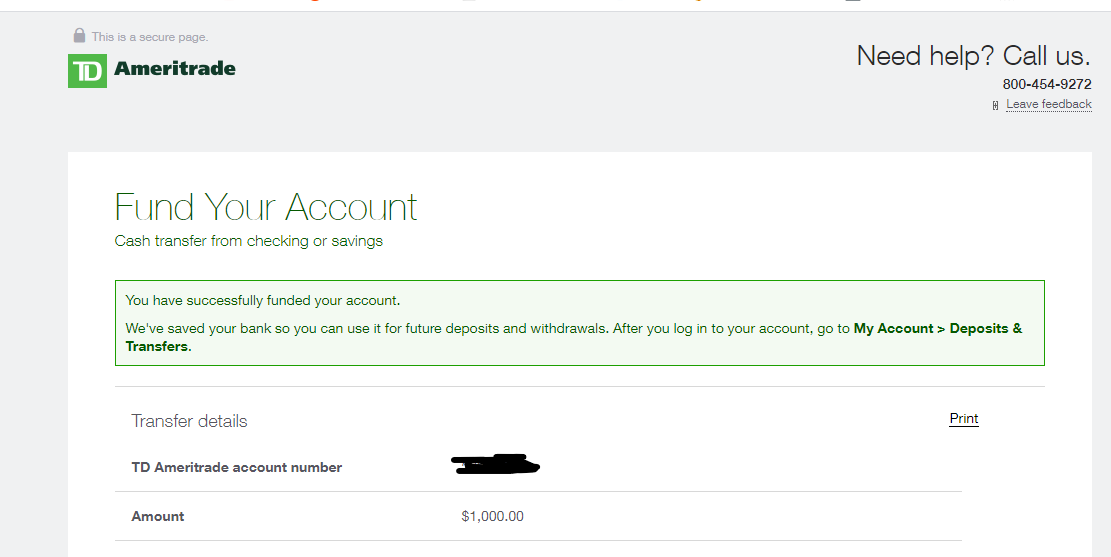Viewport: 1111px width, 557px height.
Task: Open the Leave feedback link
Action: point(1049,104)
